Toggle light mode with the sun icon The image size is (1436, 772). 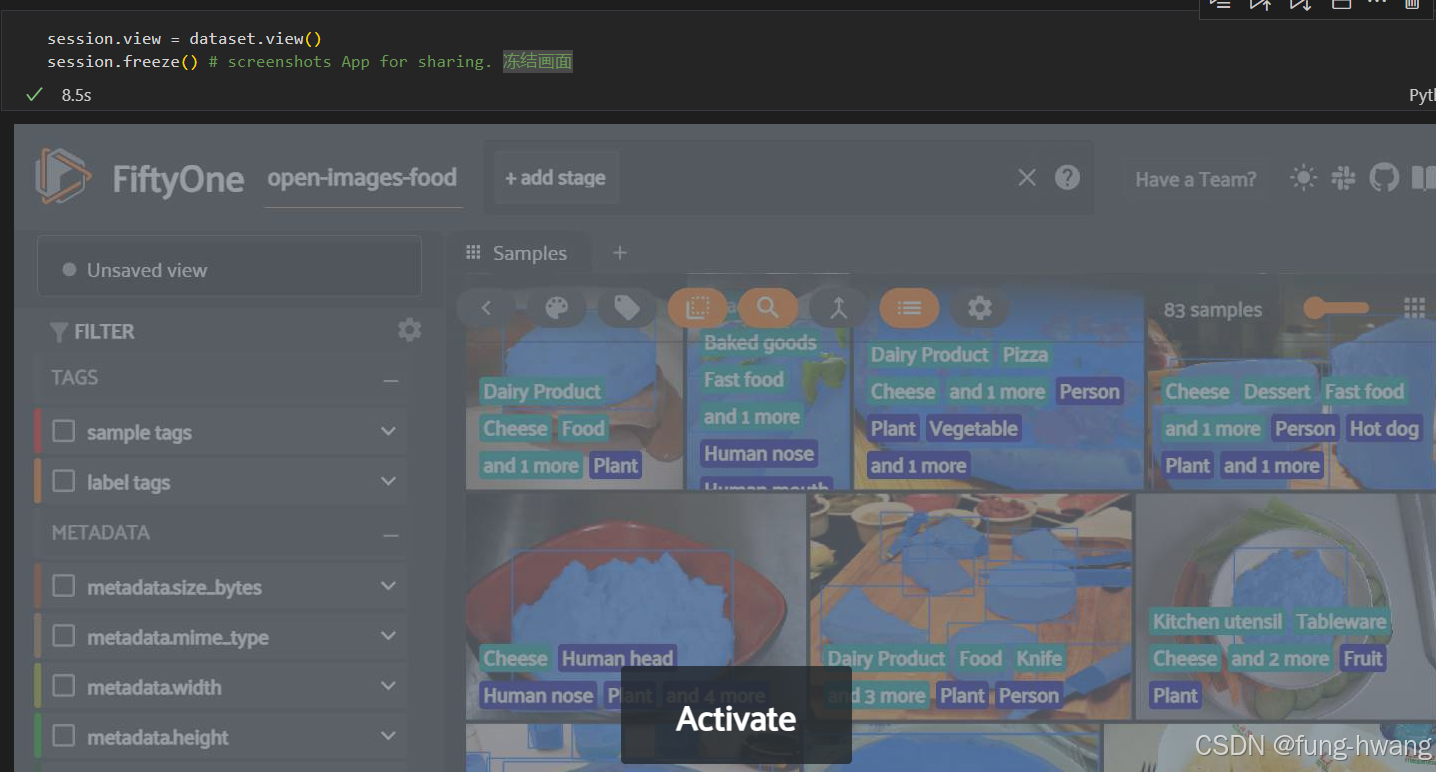tap(1303, 177)
